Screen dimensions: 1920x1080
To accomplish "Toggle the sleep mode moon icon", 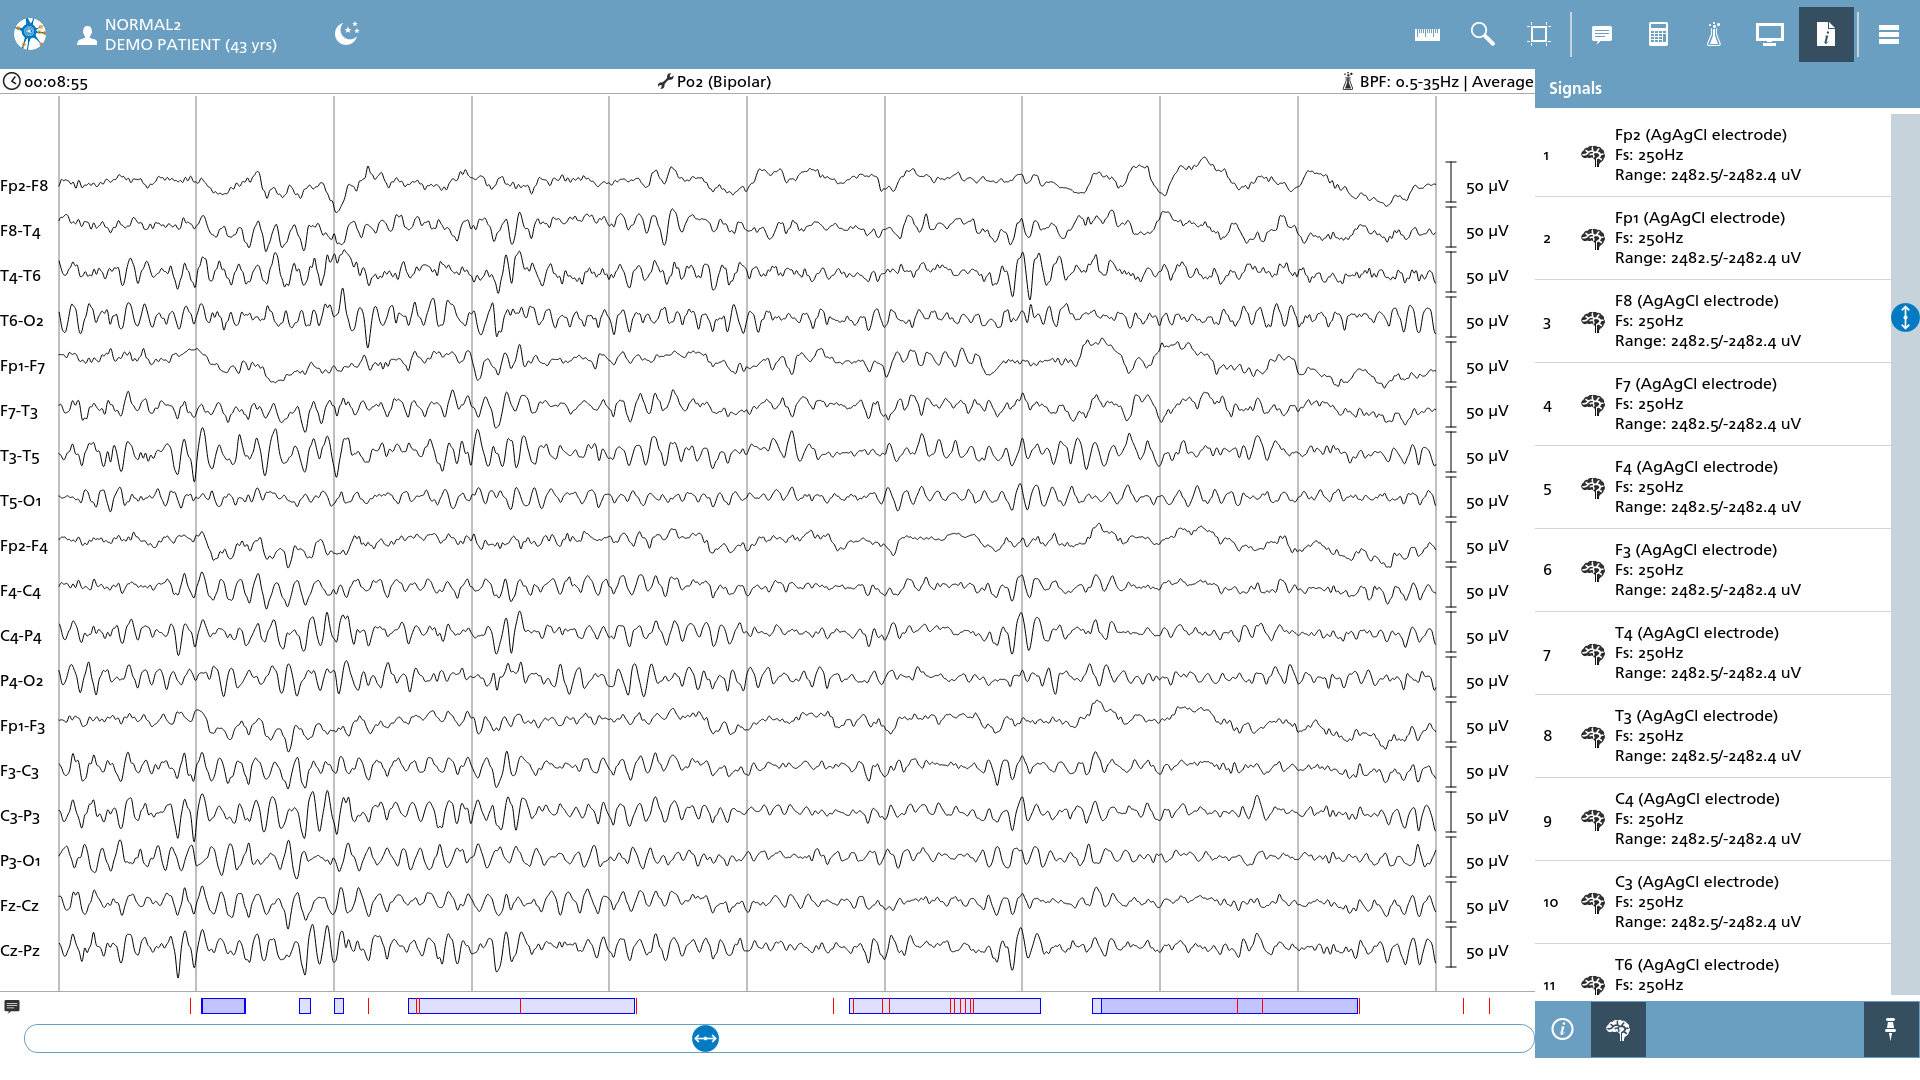I will [x=347, y=34].
